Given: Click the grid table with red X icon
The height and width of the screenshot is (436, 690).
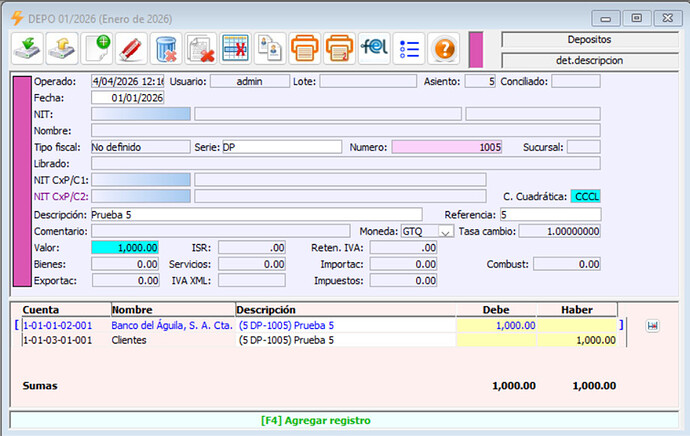Looking at the screenshot, I should 235,48.
